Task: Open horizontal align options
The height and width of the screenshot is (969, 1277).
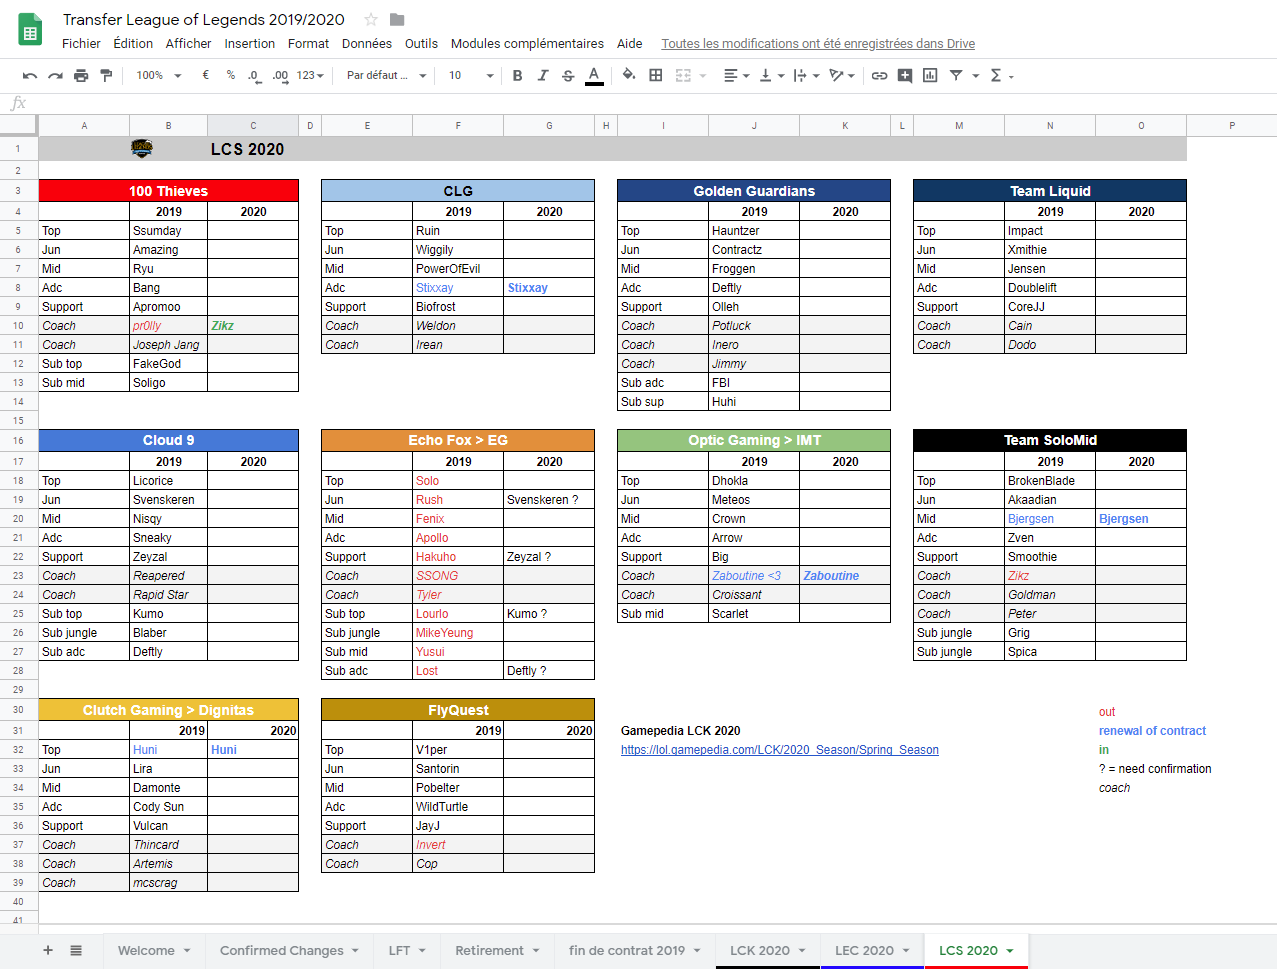Action: coord(736,76)
